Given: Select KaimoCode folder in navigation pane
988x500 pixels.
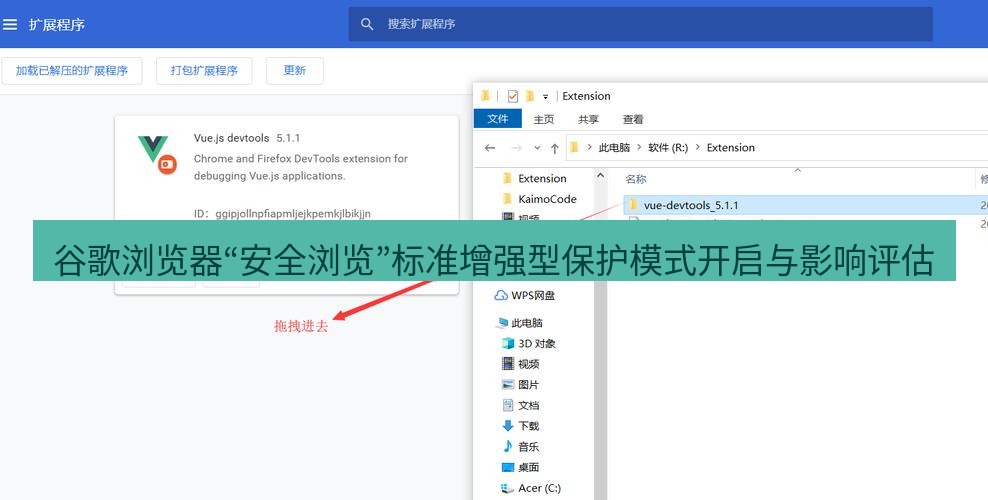Looking at the screenshot, I should [547, 199].
